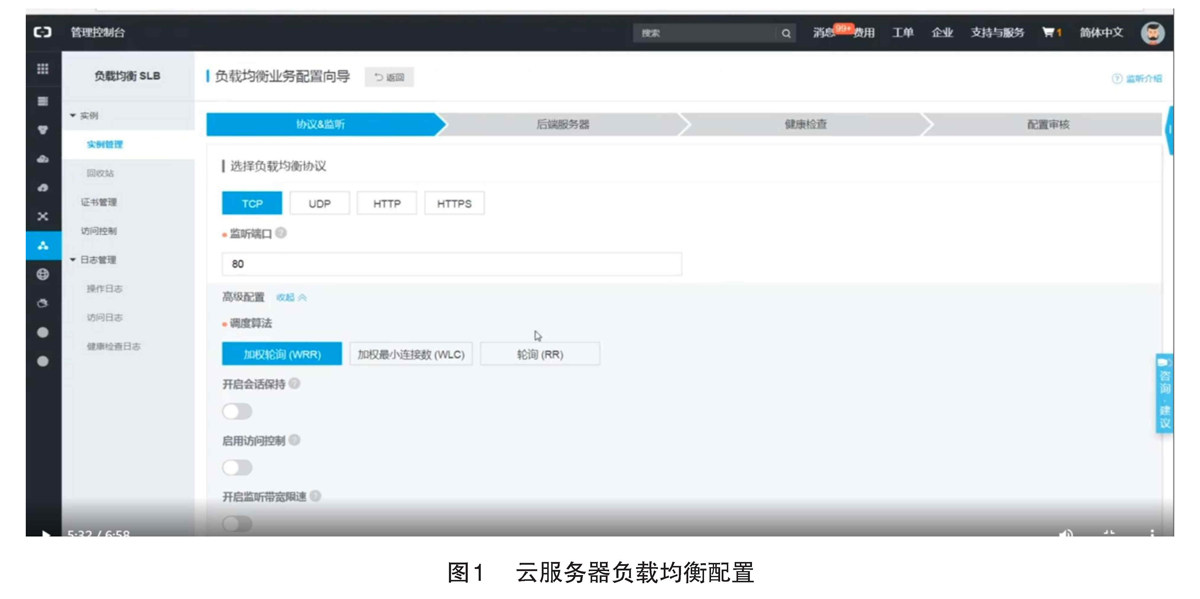Click the blue pull tab on the right edge

[1169, 131]
